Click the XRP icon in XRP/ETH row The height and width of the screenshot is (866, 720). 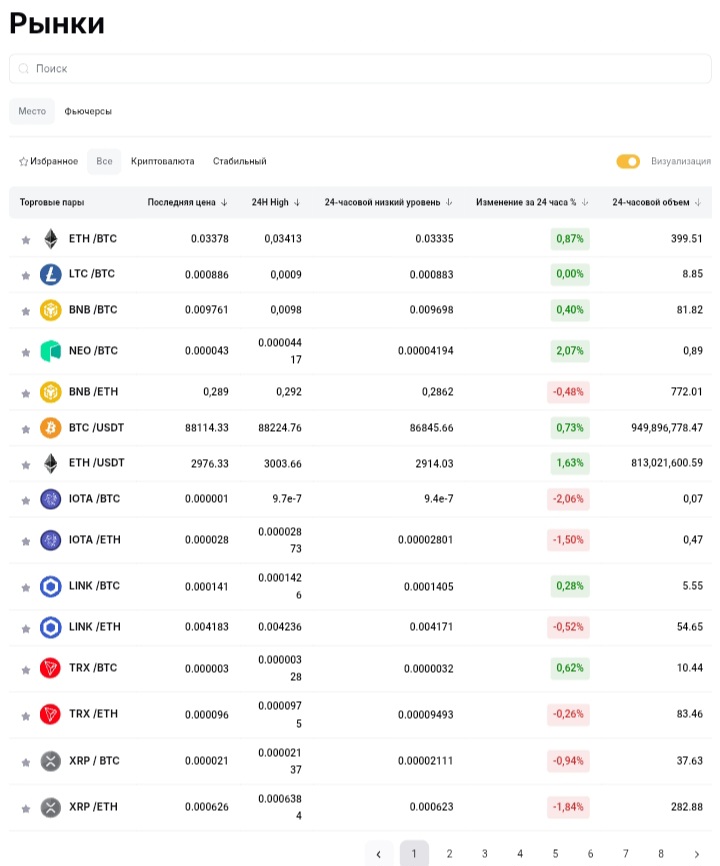coord(50,807)
